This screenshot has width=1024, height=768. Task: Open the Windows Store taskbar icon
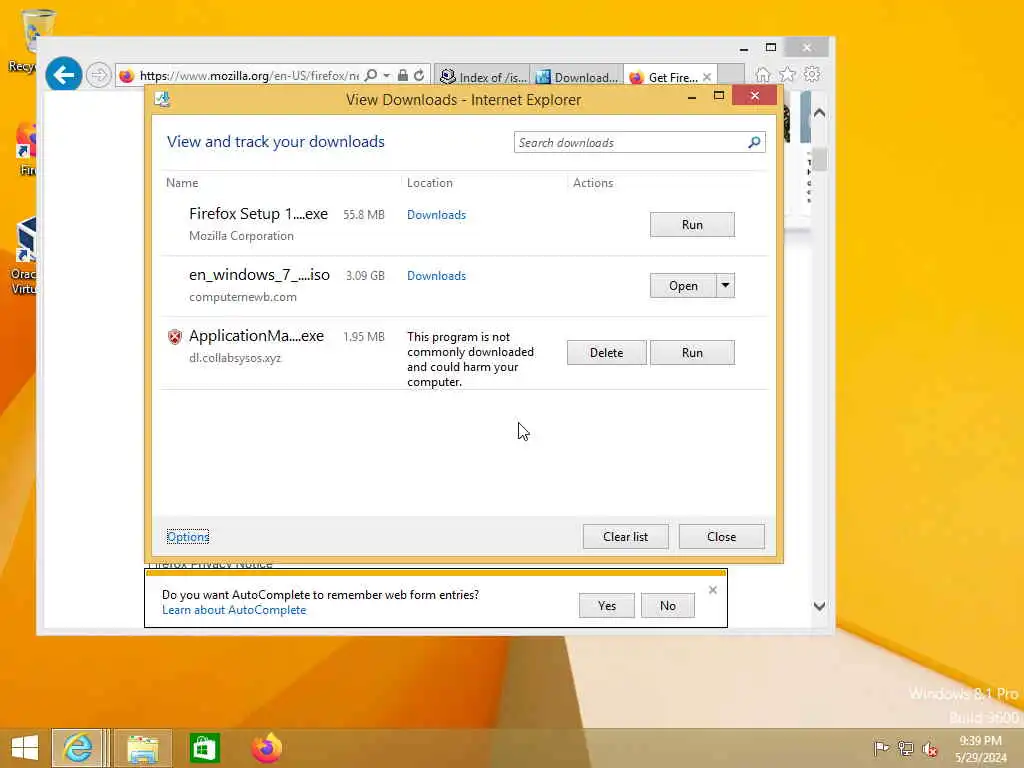[x=204, y=748]
